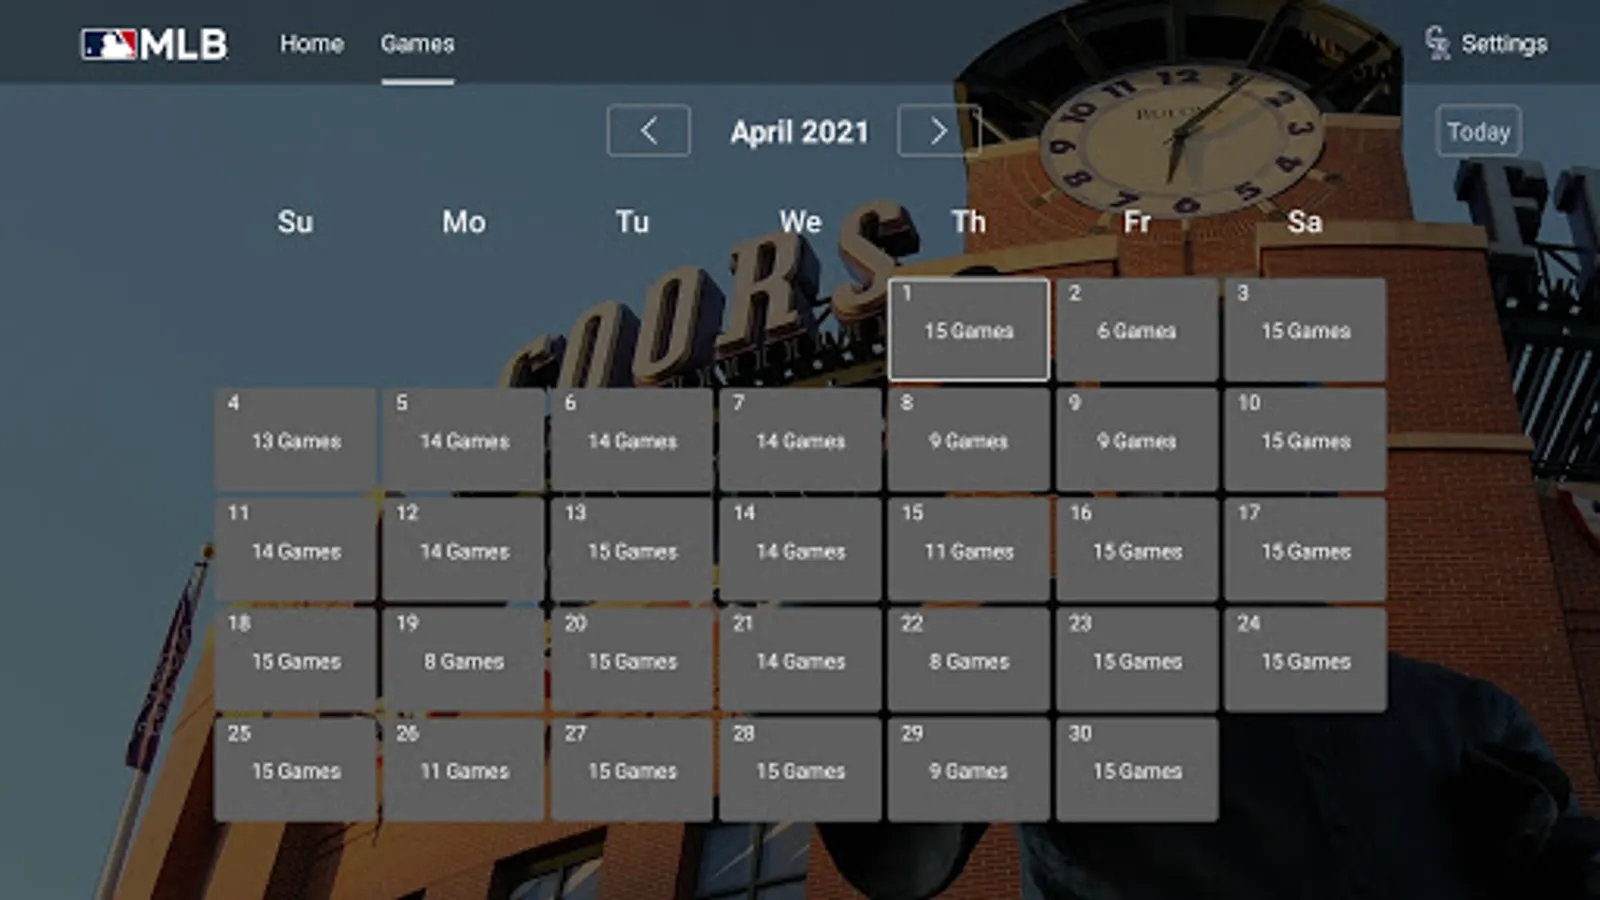The image size is (1600, 900).
Task: Open April 23 calendar tile
Action: pos(1137,660)
